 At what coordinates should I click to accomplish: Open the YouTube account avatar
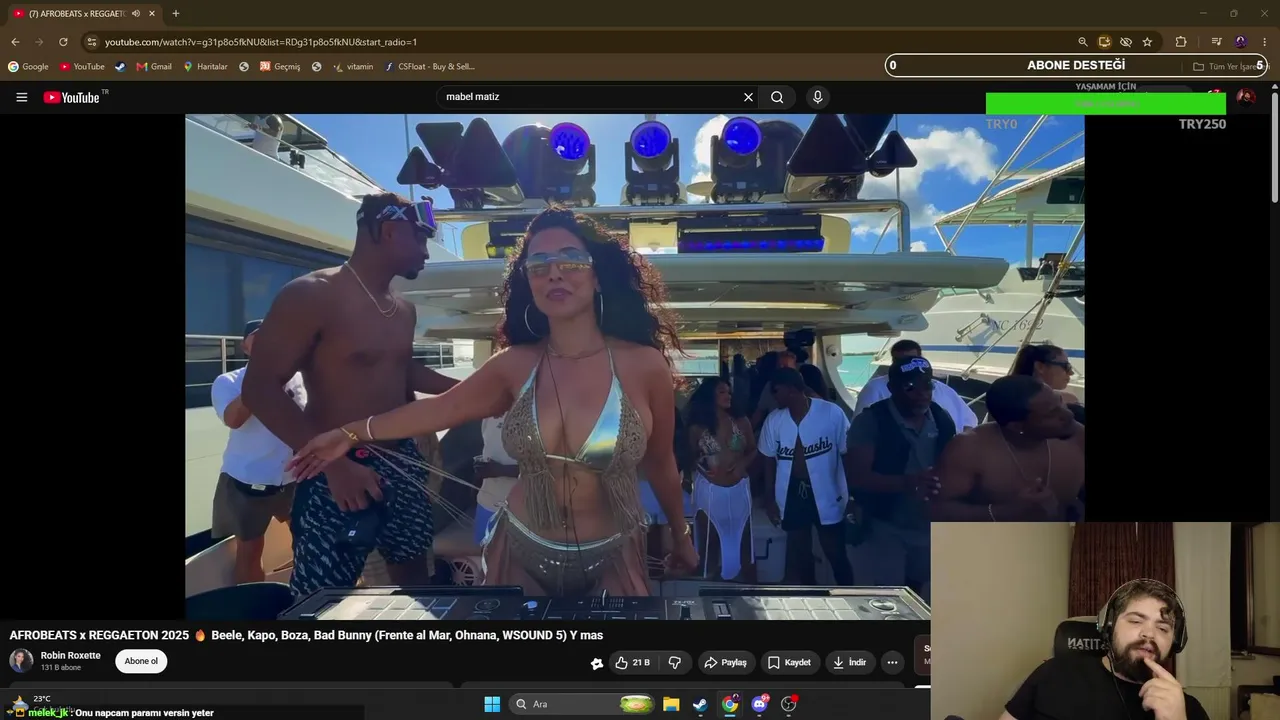pyautogui.click(x=1246, y=97)
